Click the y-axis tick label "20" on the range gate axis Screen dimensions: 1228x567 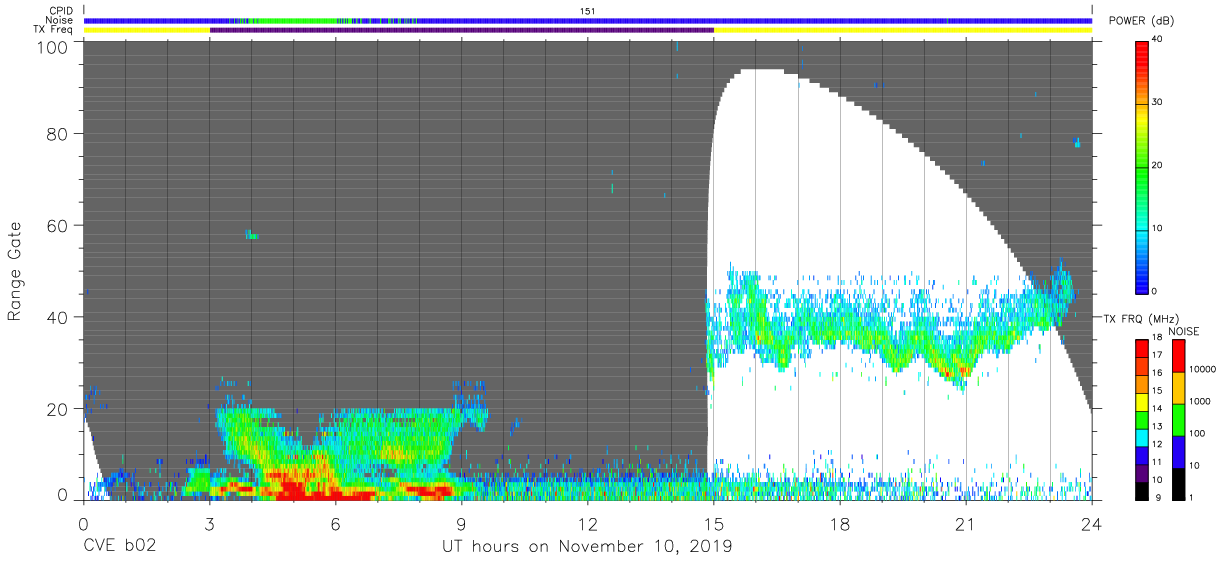coord(57,409)
